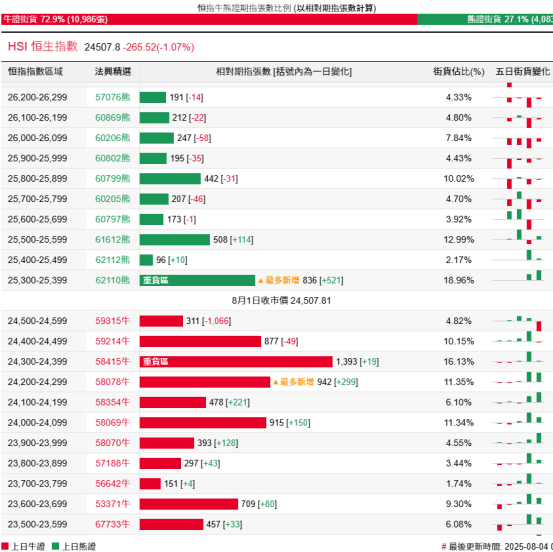Open bear warrant link 60802熊

(113, 158)
